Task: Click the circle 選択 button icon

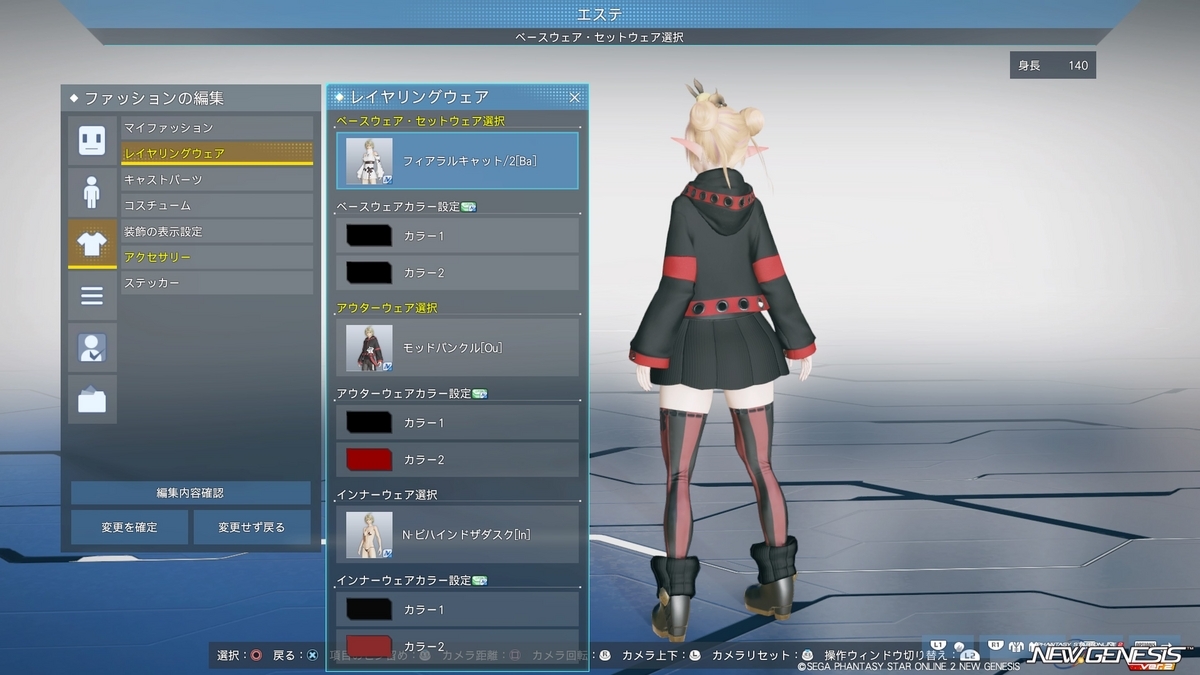Action: (x=256, y=656)
